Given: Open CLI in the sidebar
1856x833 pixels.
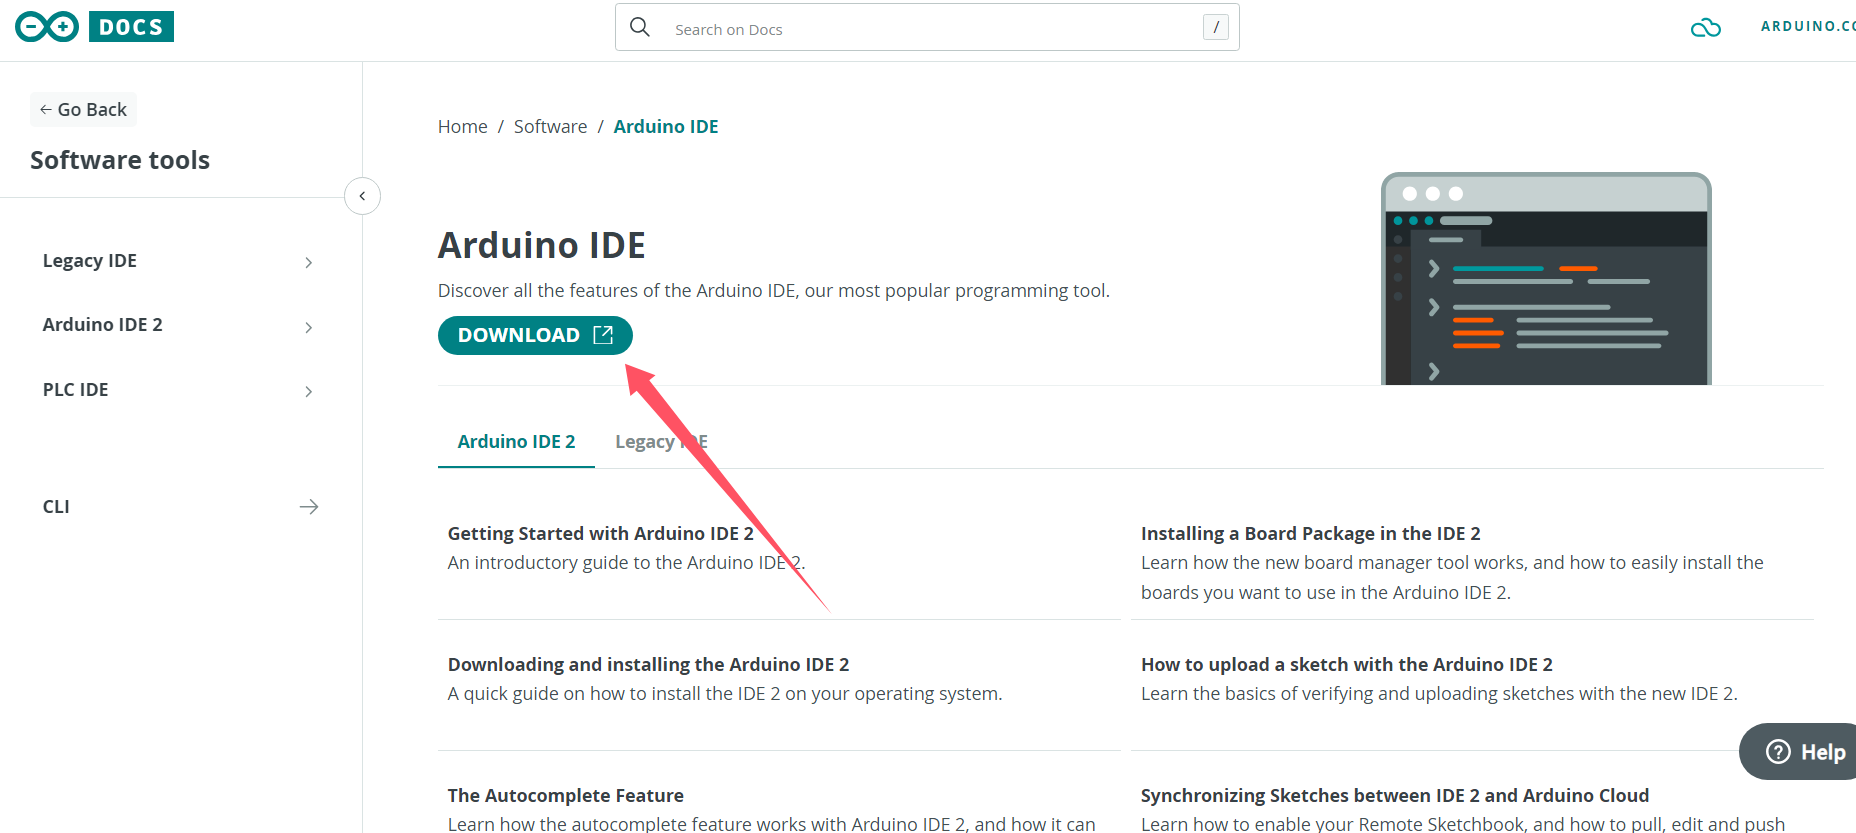Looking at the screenshot, I should tap(56, 507).
